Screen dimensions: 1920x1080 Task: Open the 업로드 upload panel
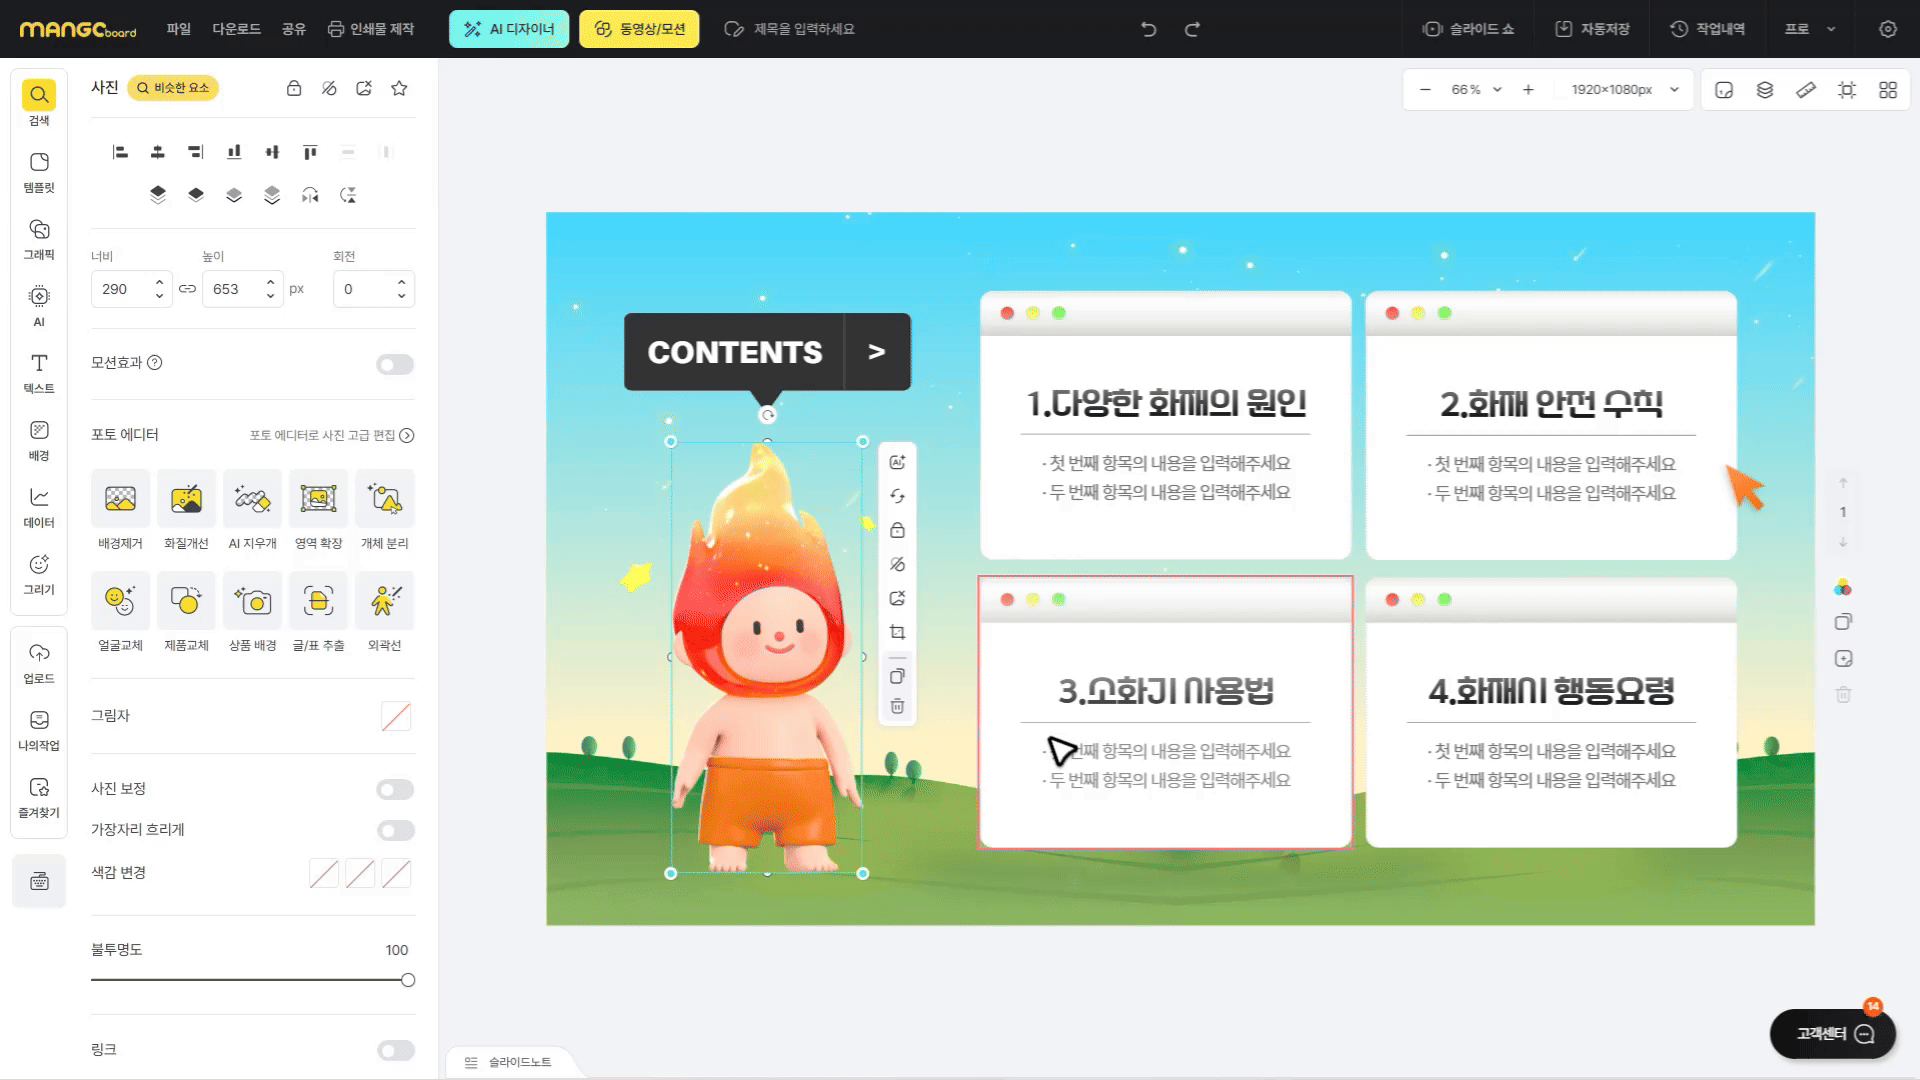pyautogui.click(x=39, y=662)
